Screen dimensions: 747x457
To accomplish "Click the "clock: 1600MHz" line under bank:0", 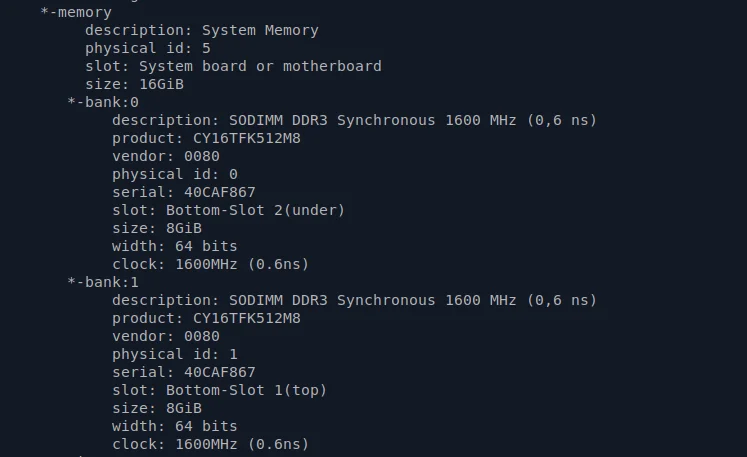I will pyautogui.click(x=210, y=264).
